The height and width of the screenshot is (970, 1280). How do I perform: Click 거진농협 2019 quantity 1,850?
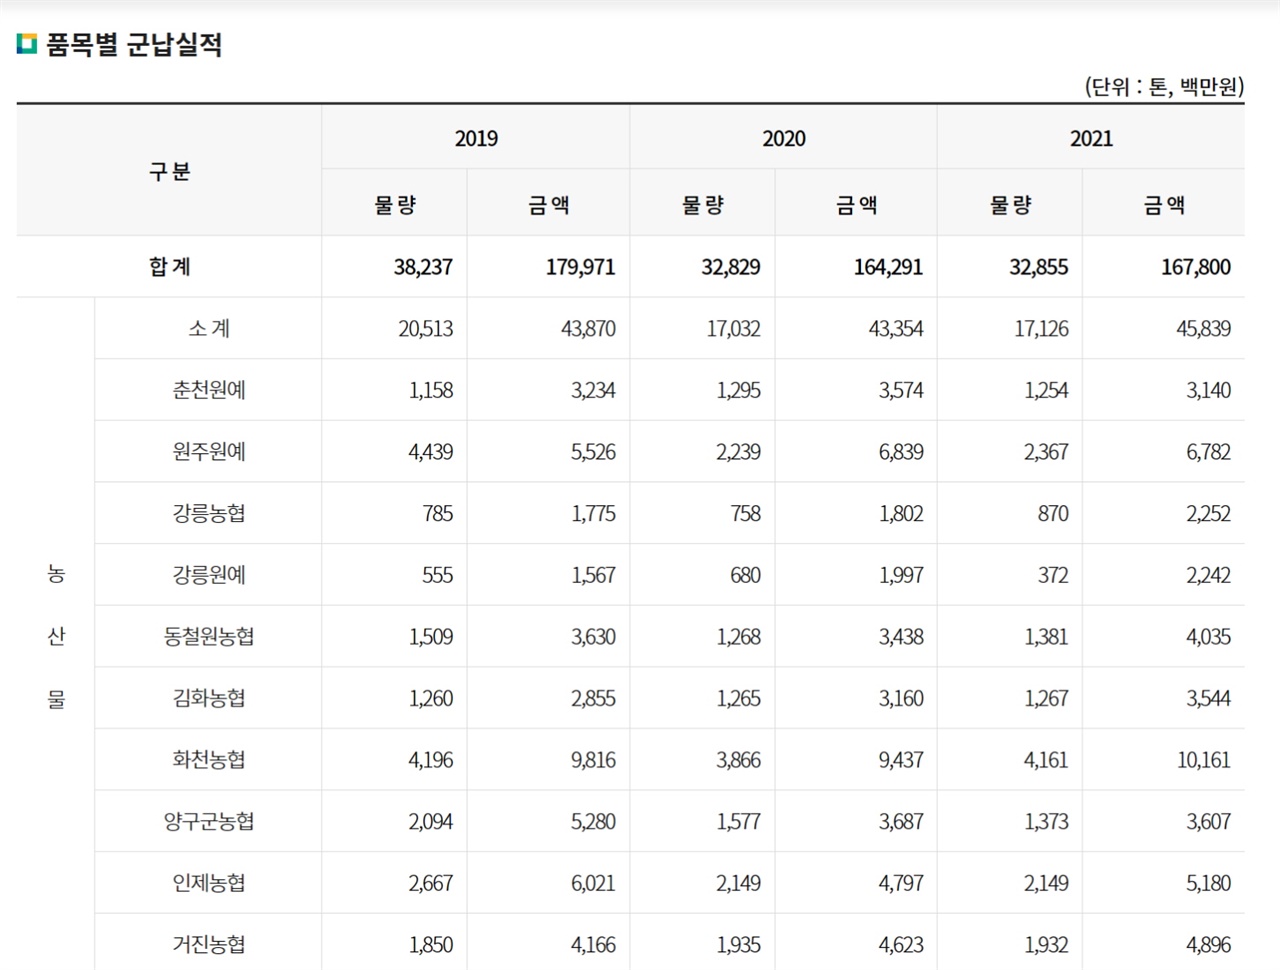[x=431, y=945]
